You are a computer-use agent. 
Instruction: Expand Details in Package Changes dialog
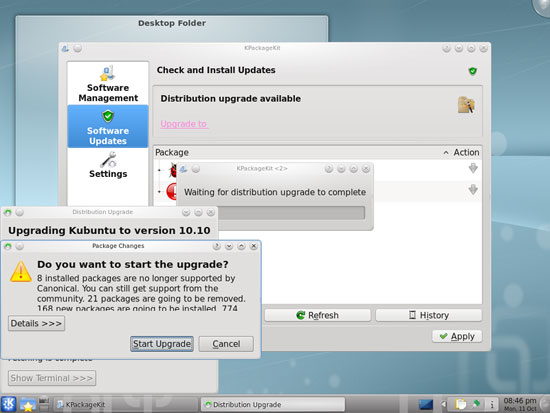point(36,323)
